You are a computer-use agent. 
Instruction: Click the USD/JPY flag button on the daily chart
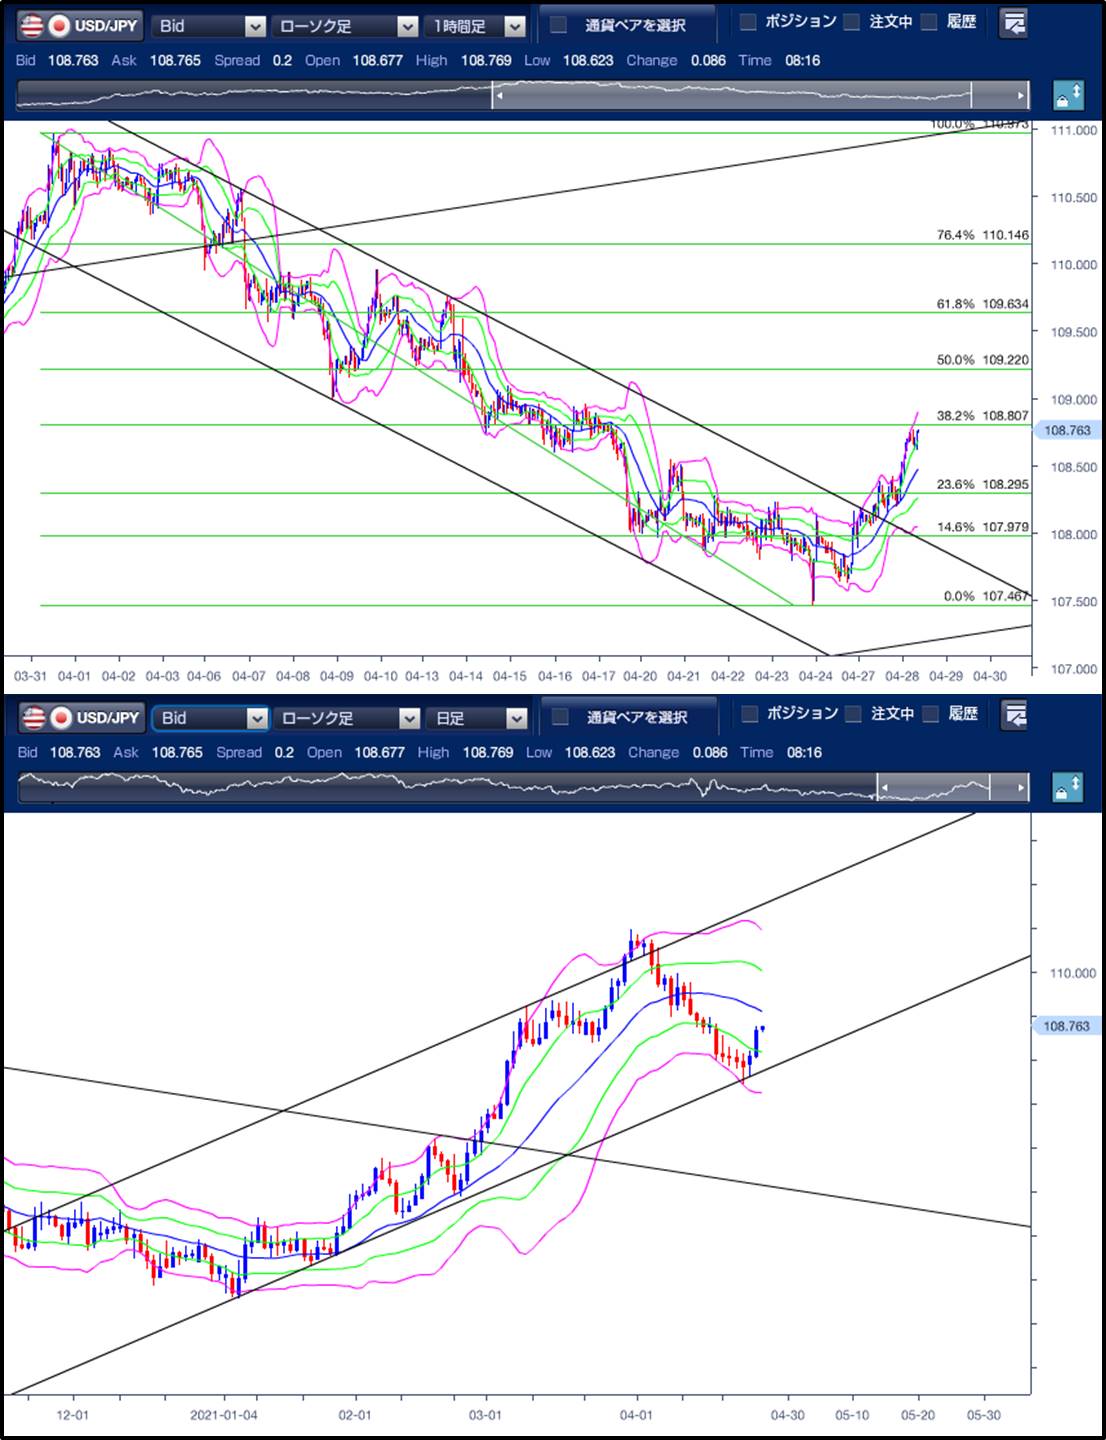point(83,717)
